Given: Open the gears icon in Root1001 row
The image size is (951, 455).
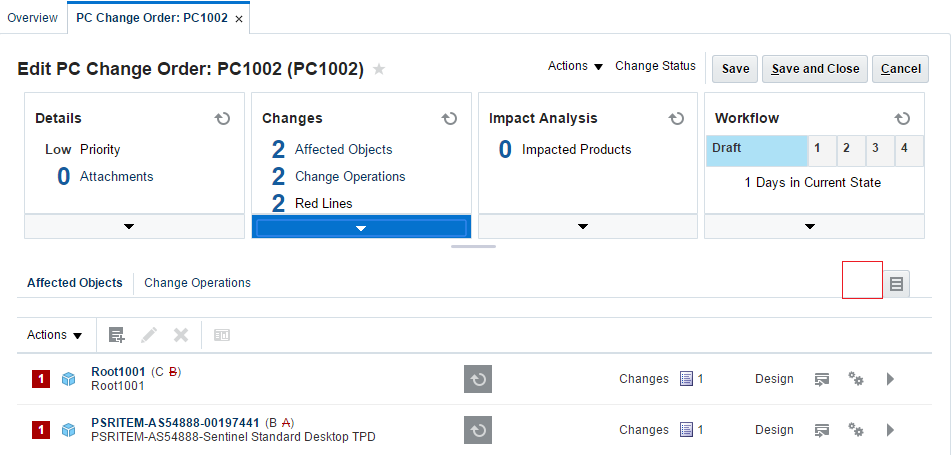Looking at the screenshot, I should [856, 379].
